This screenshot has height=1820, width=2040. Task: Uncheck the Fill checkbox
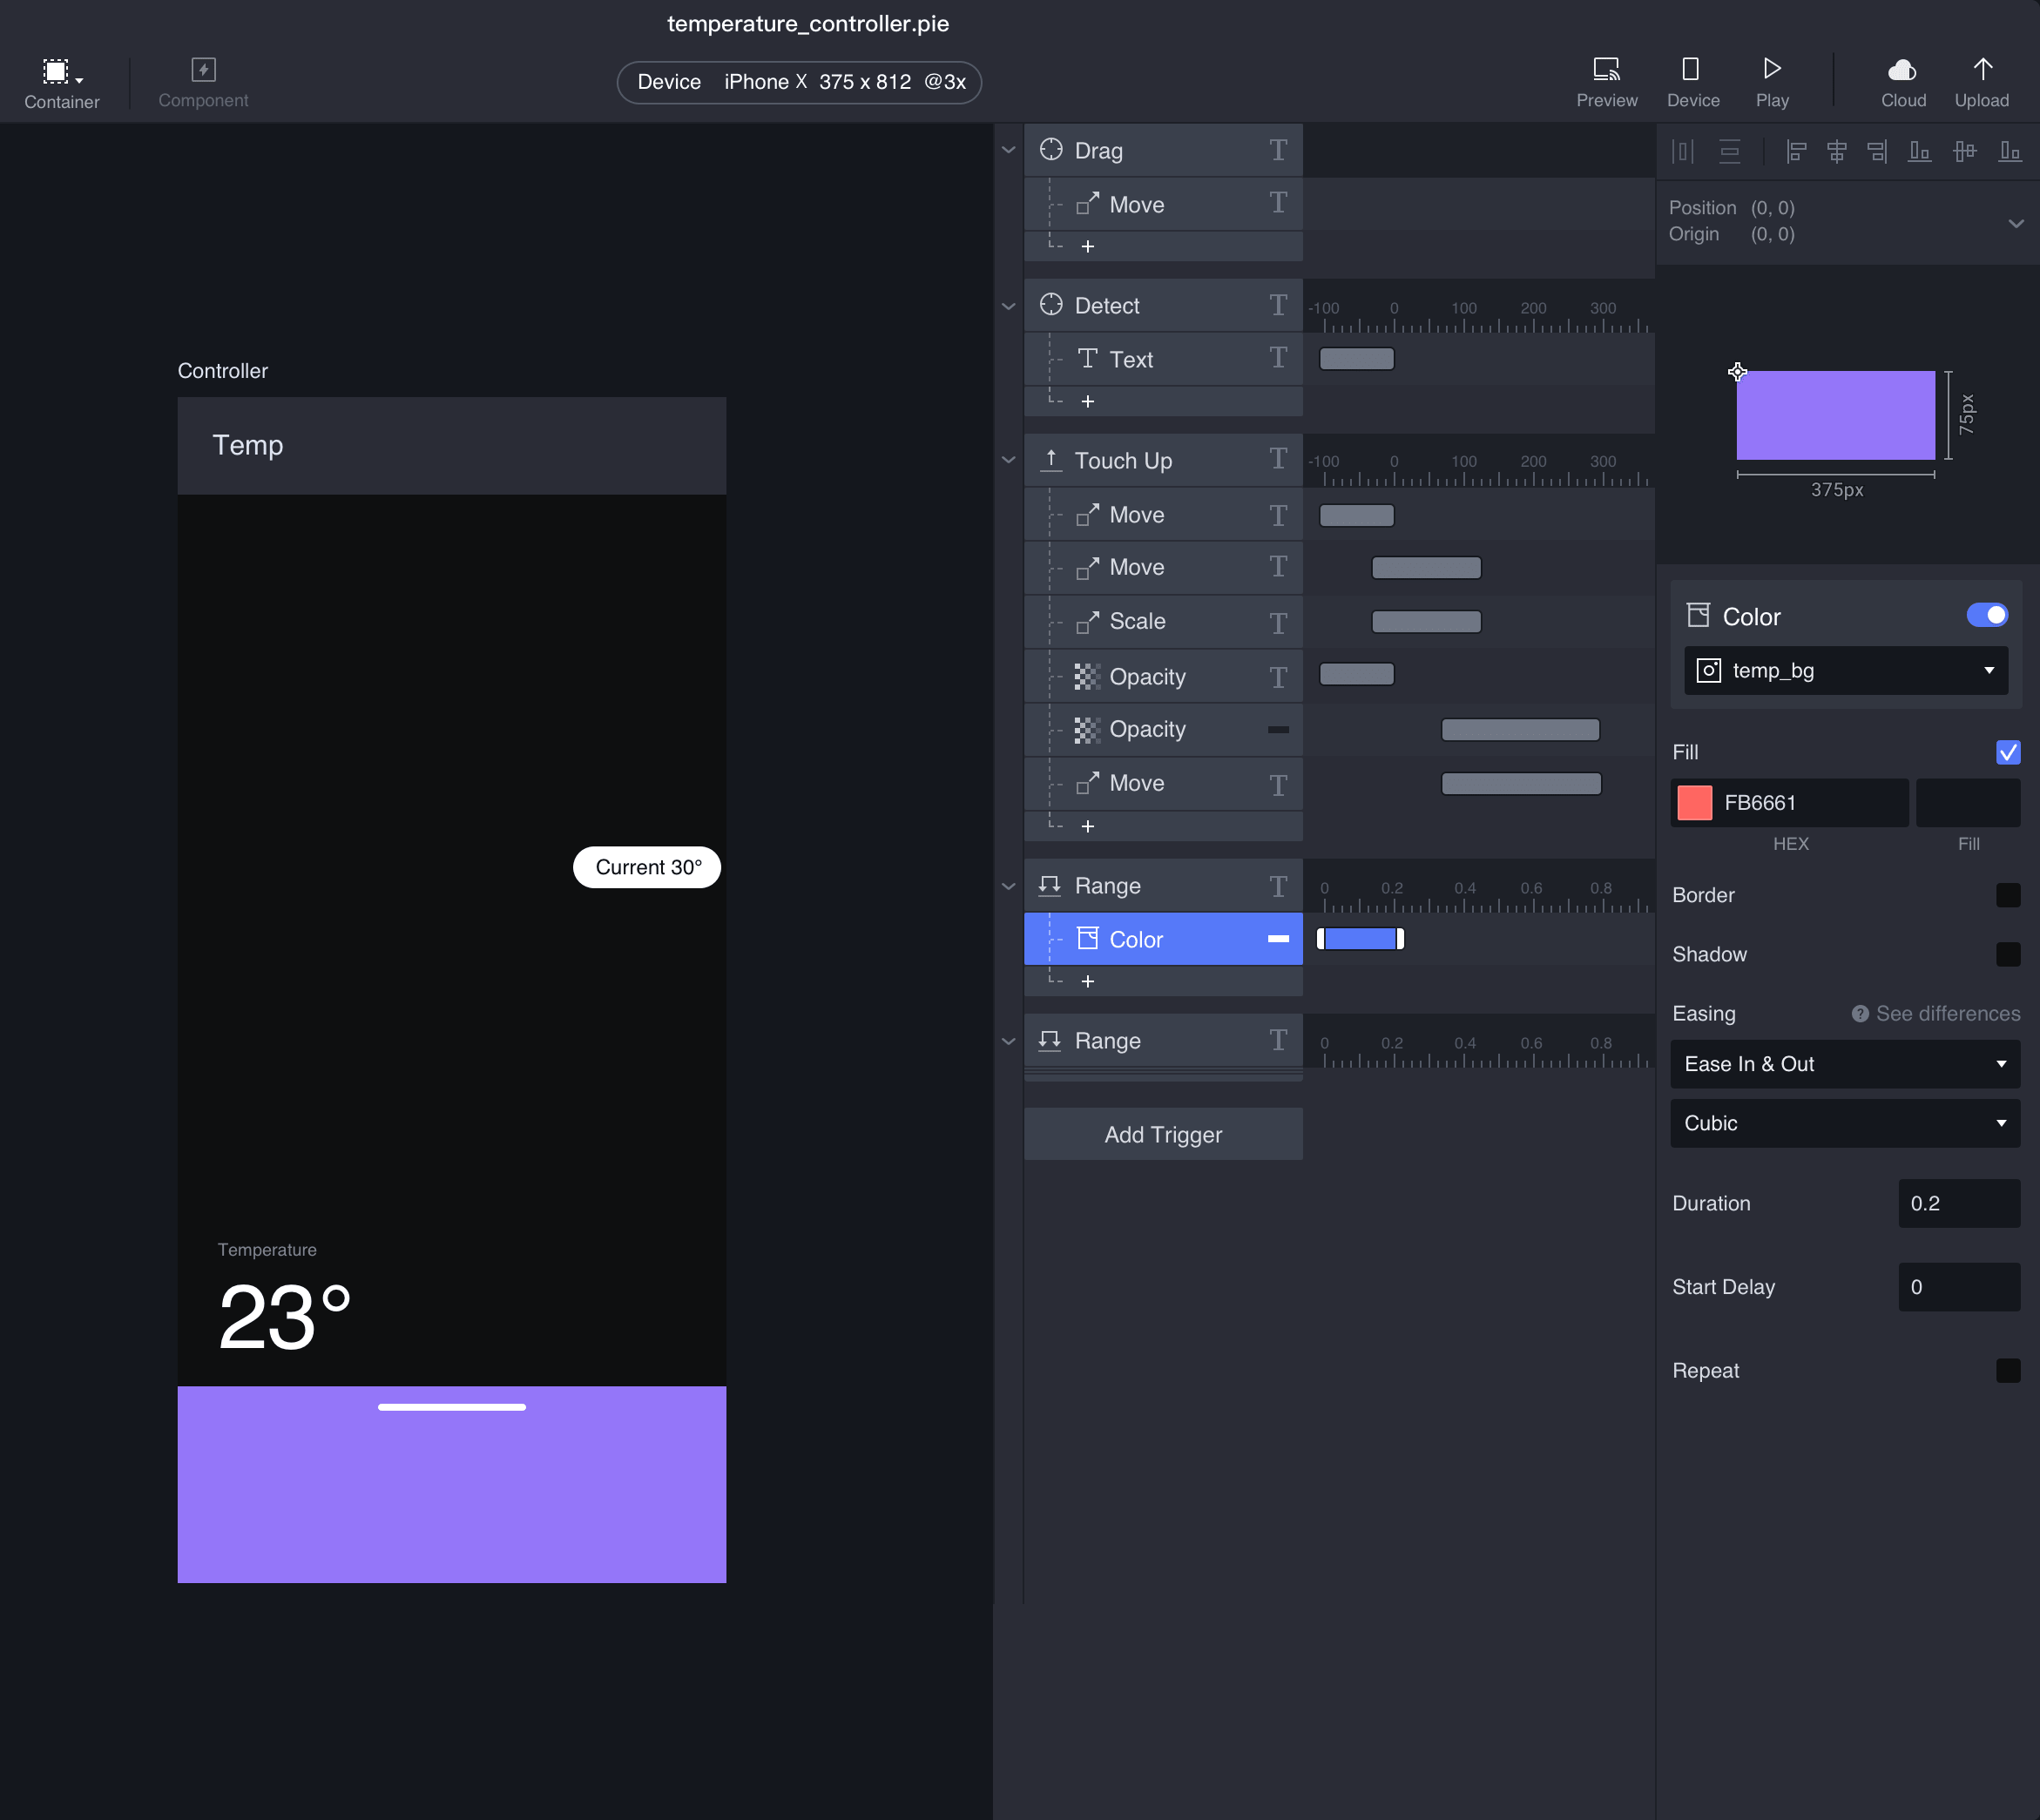tap(2007, 752)
